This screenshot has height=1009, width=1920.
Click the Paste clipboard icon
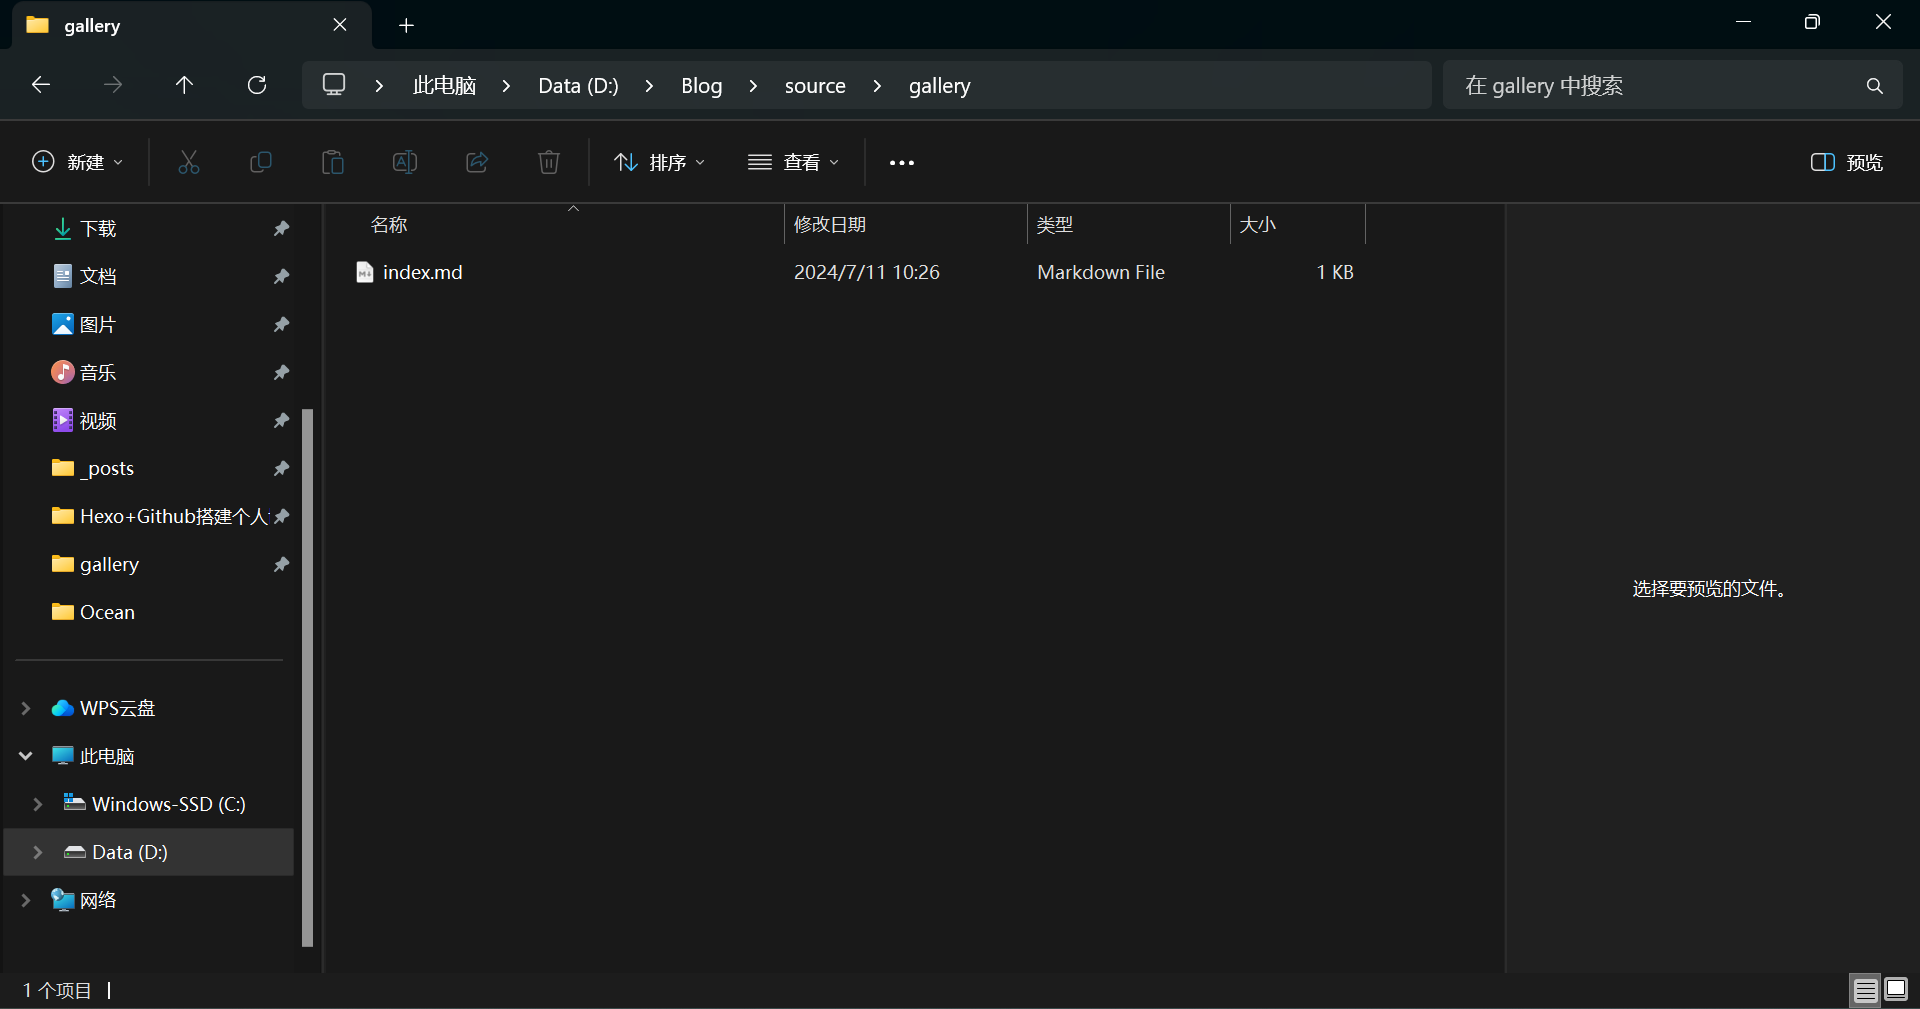pos(332,162)
